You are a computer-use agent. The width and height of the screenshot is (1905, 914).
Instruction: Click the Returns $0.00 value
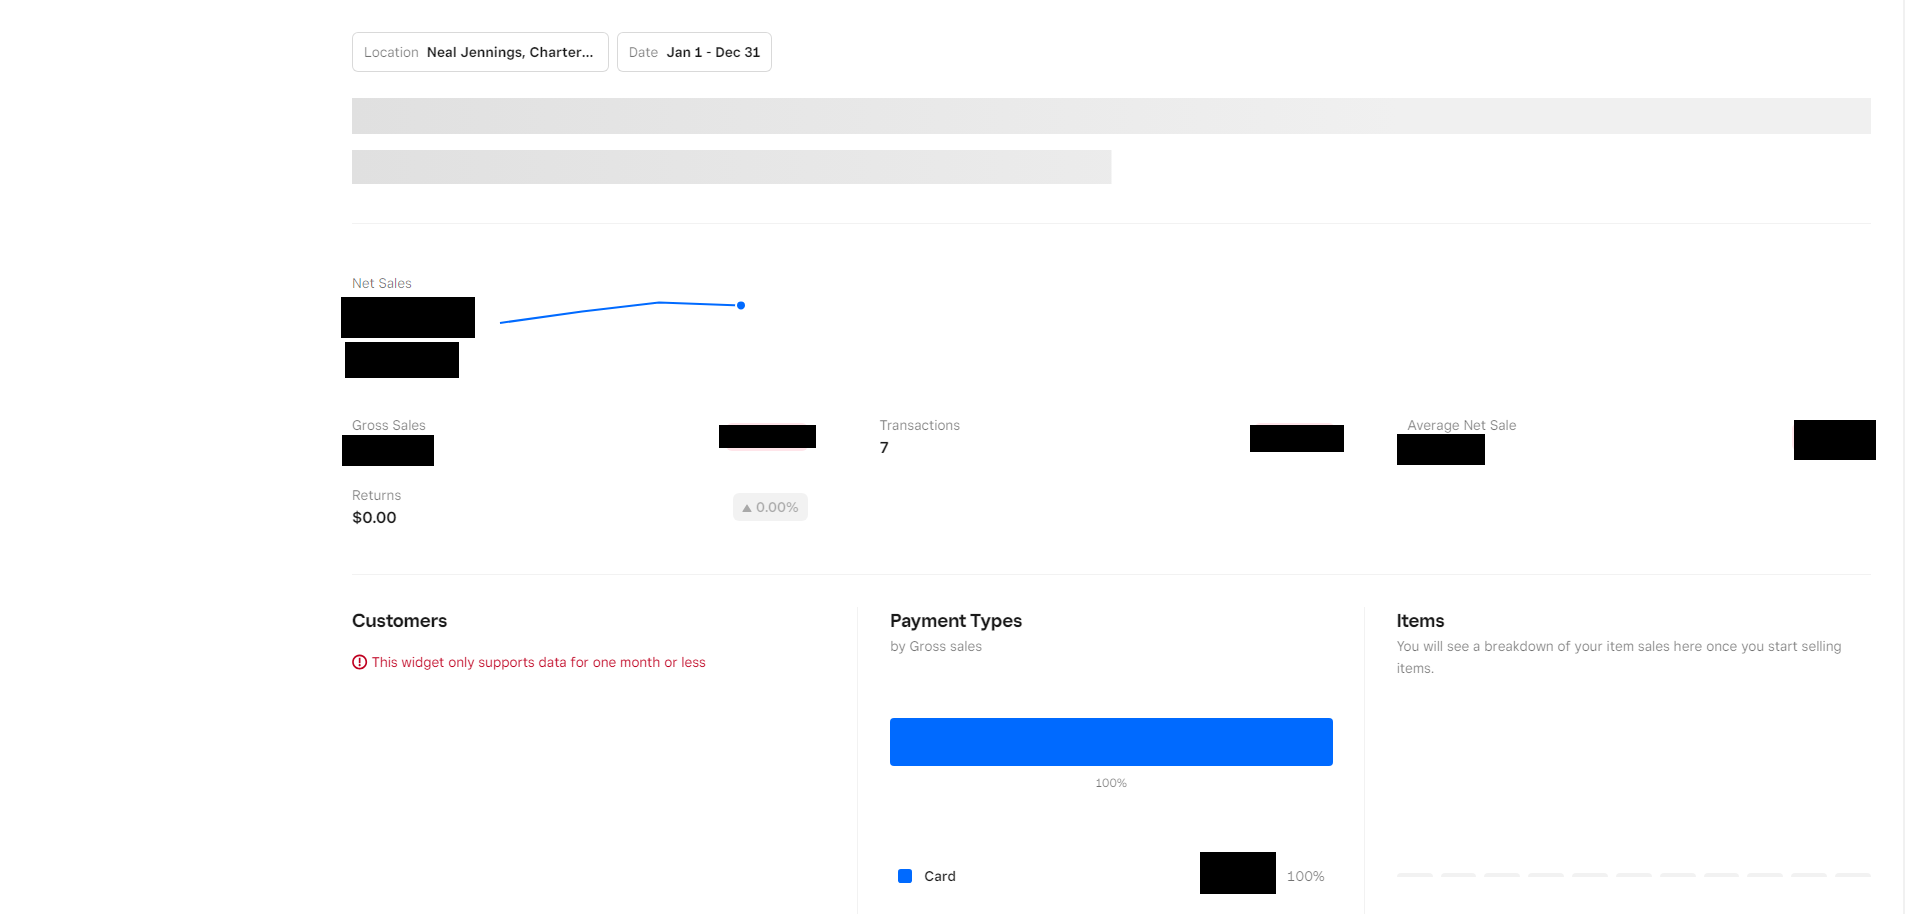point(374,517)
